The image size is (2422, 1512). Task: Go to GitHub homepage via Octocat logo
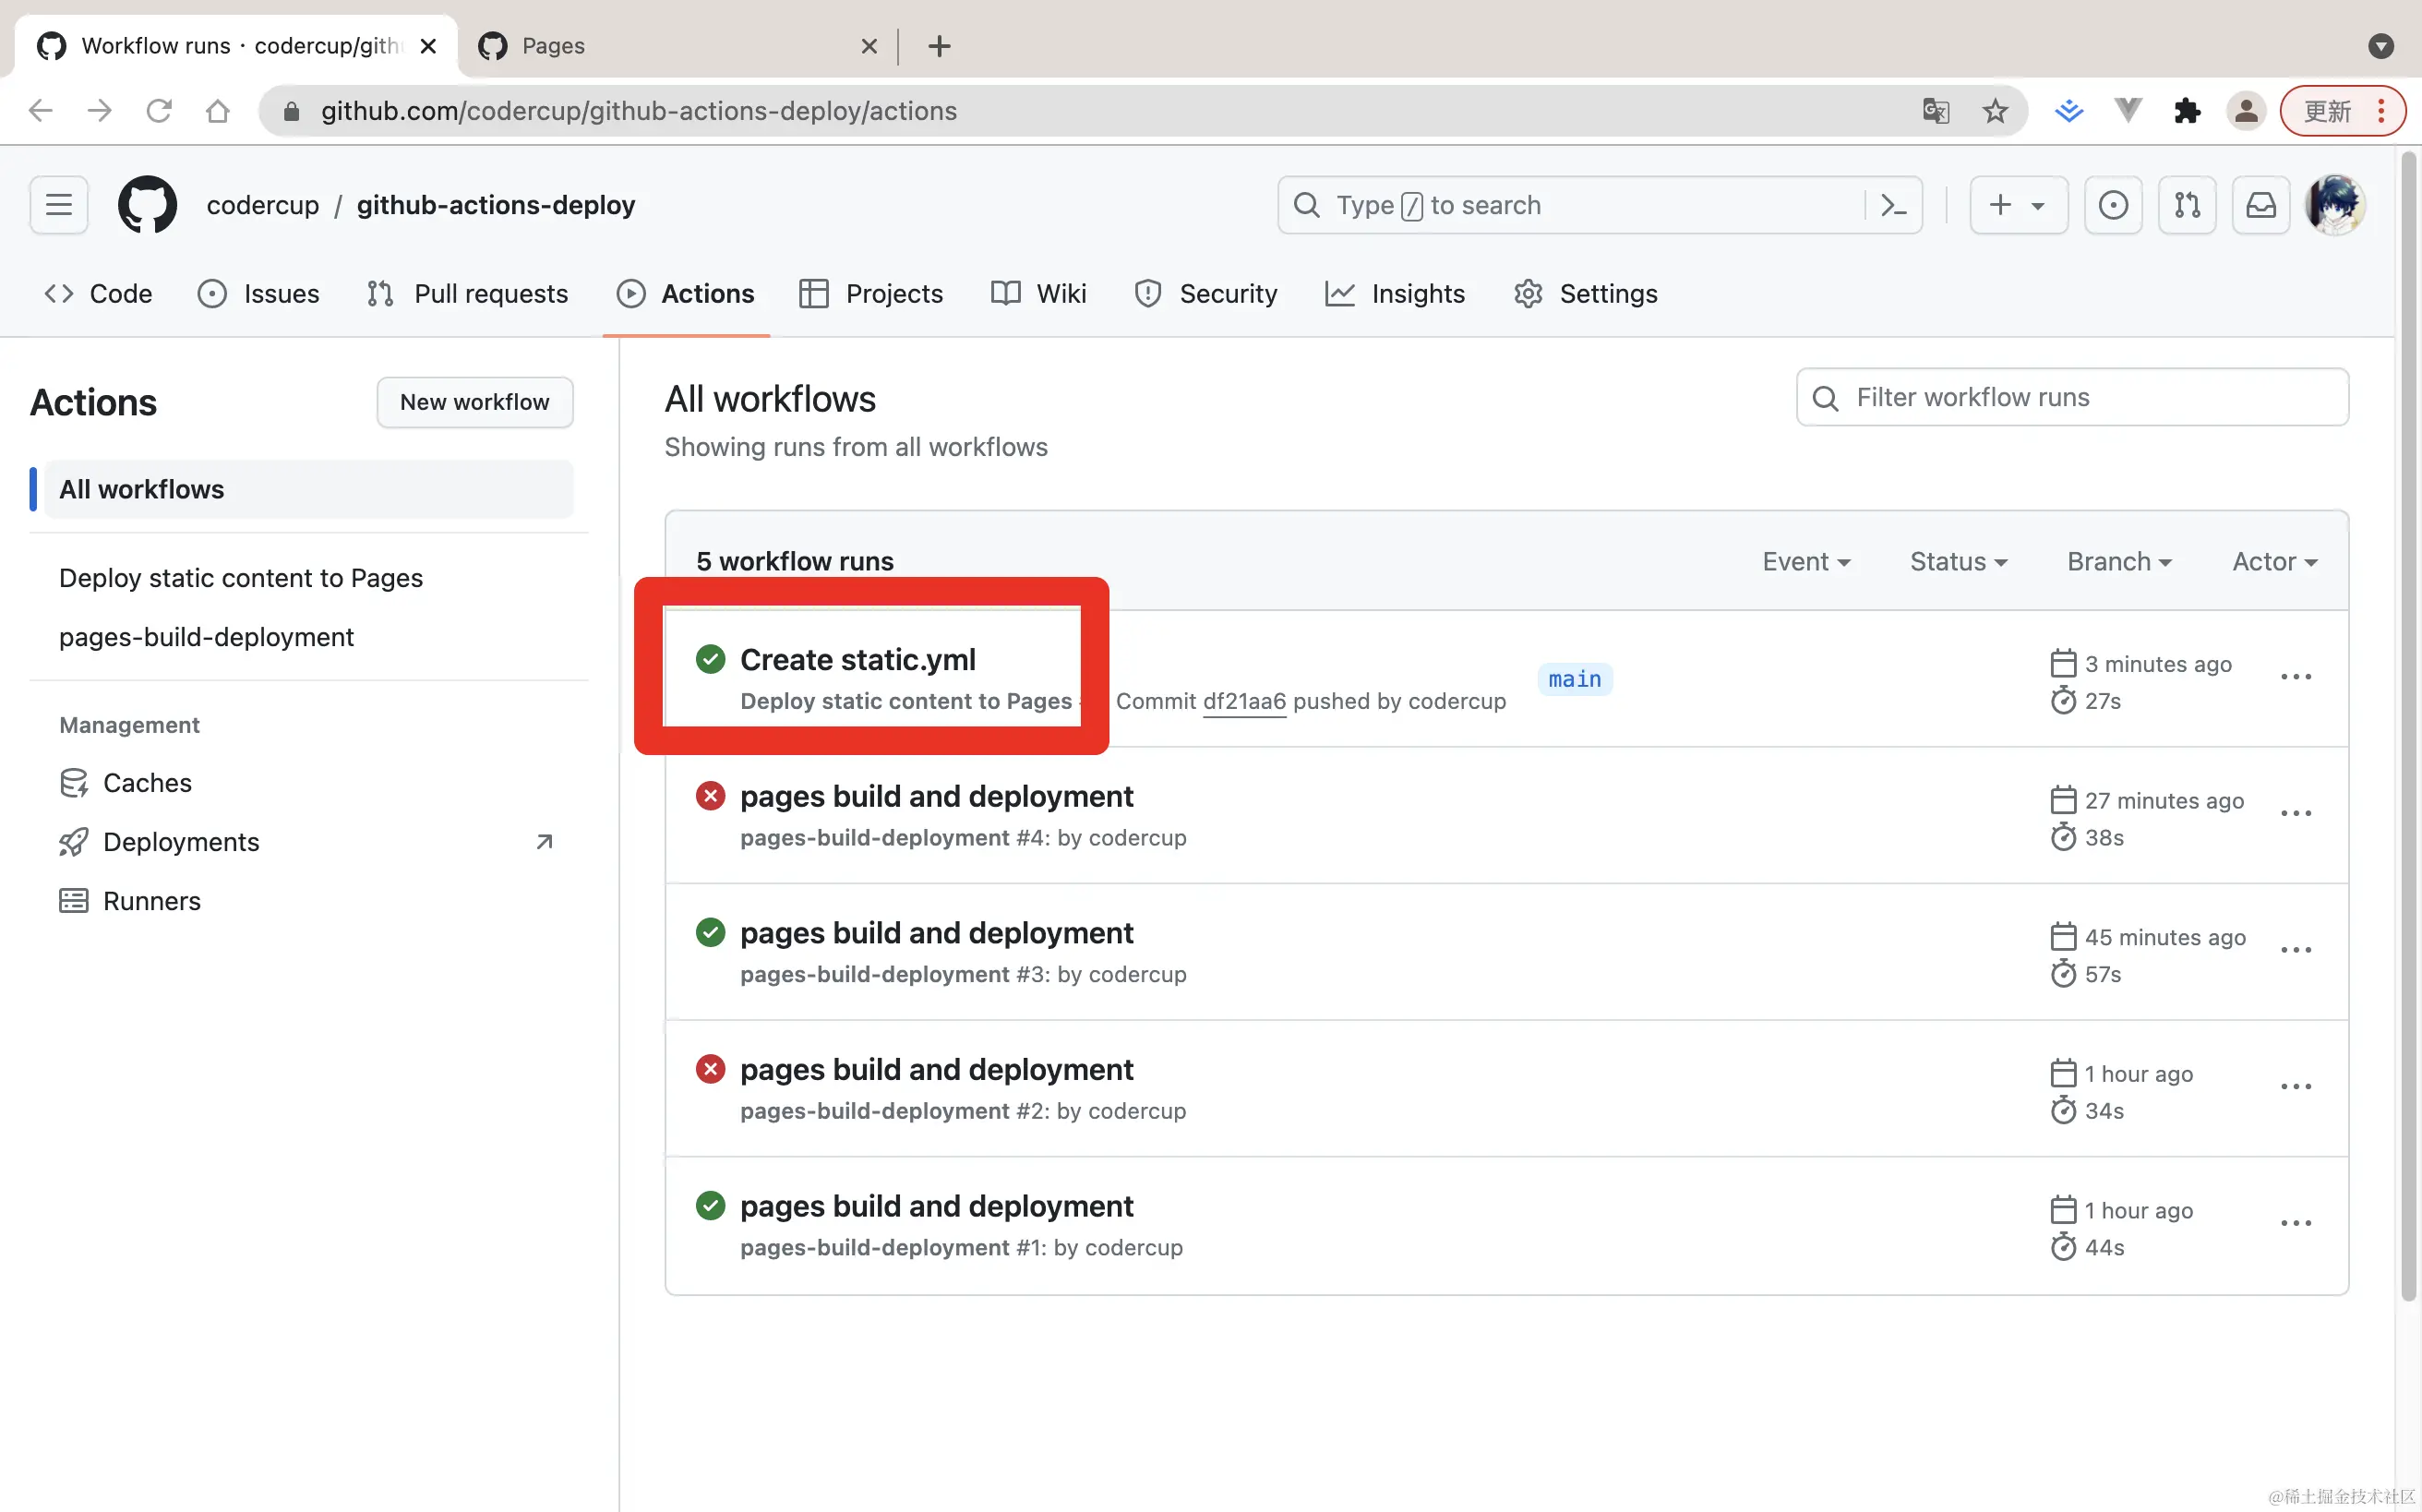(x=147, y=205)
